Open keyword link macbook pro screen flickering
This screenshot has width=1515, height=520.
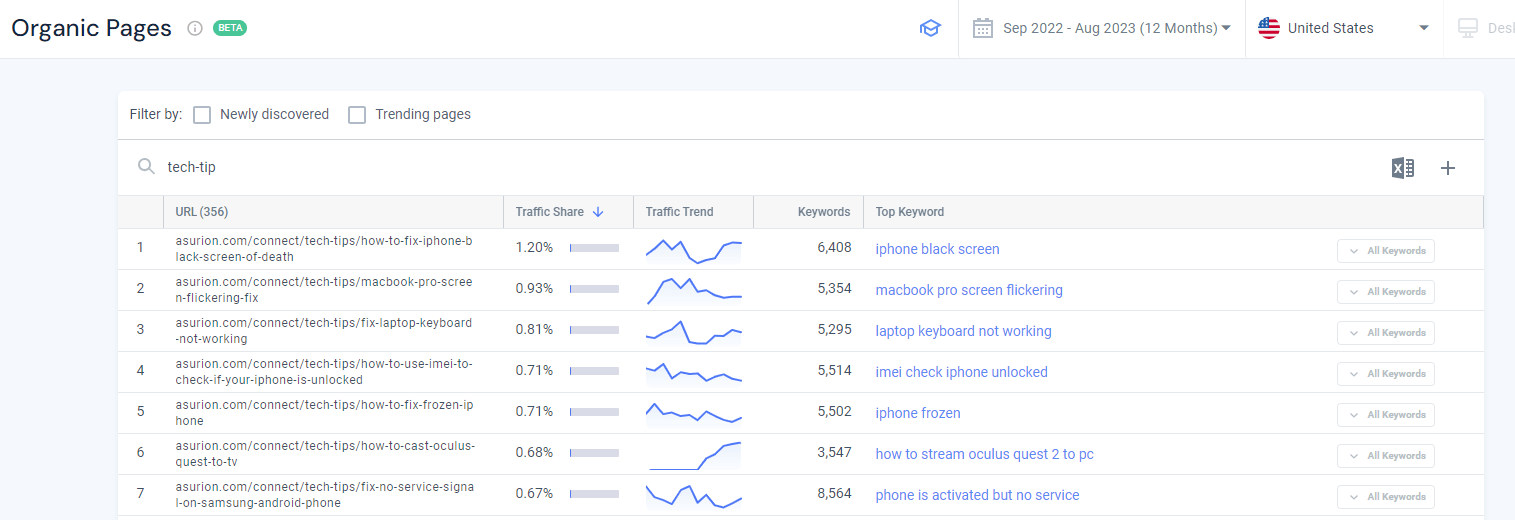coord(969,290)
